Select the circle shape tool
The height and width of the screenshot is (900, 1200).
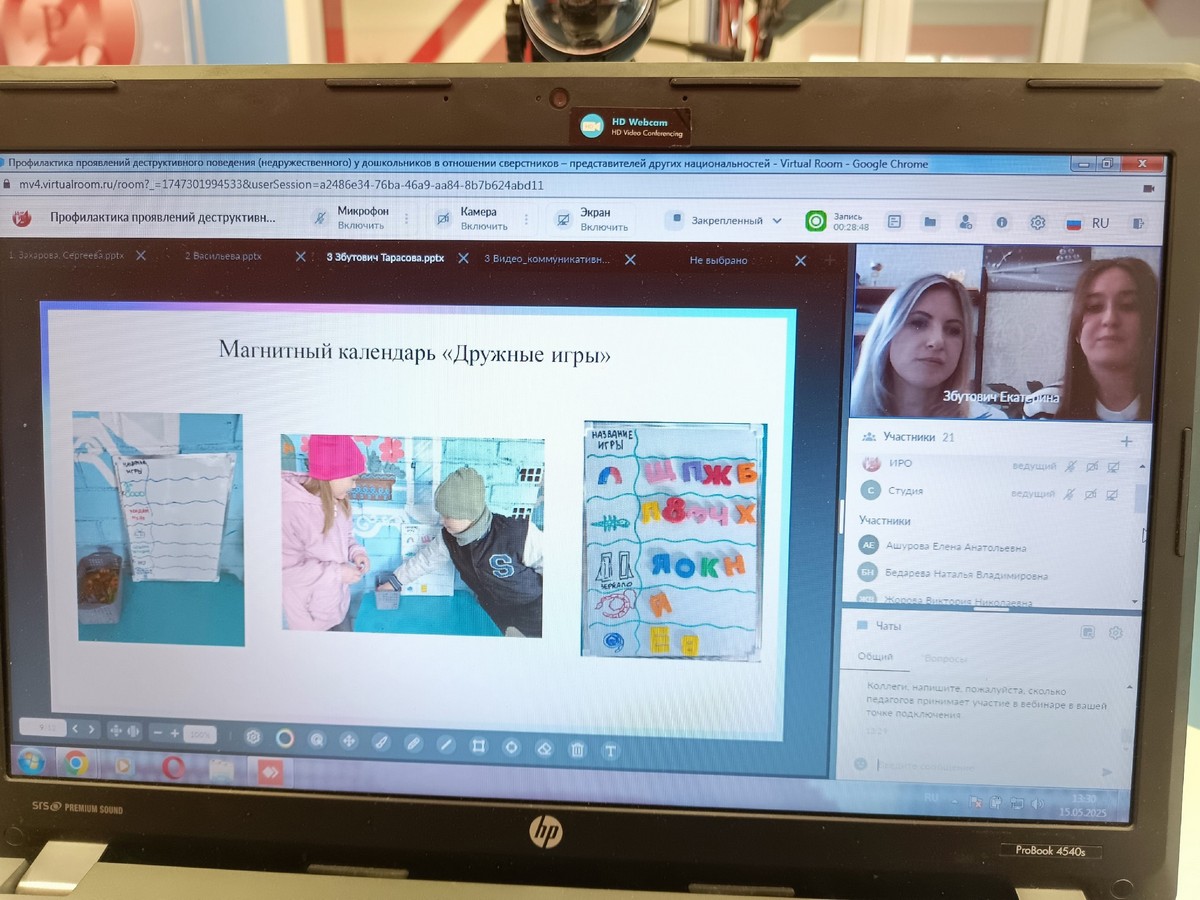tap(511, 746)
